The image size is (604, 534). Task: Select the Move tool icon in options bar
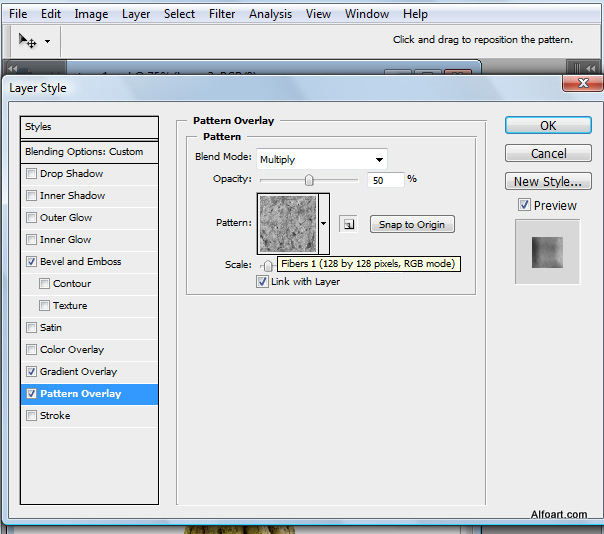28,41
